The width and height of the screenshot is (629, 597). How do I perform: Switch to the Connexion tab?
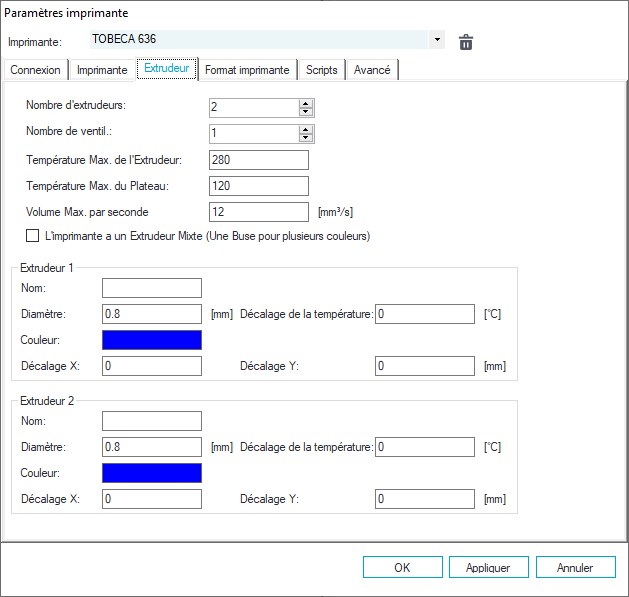tap(36, 70)
